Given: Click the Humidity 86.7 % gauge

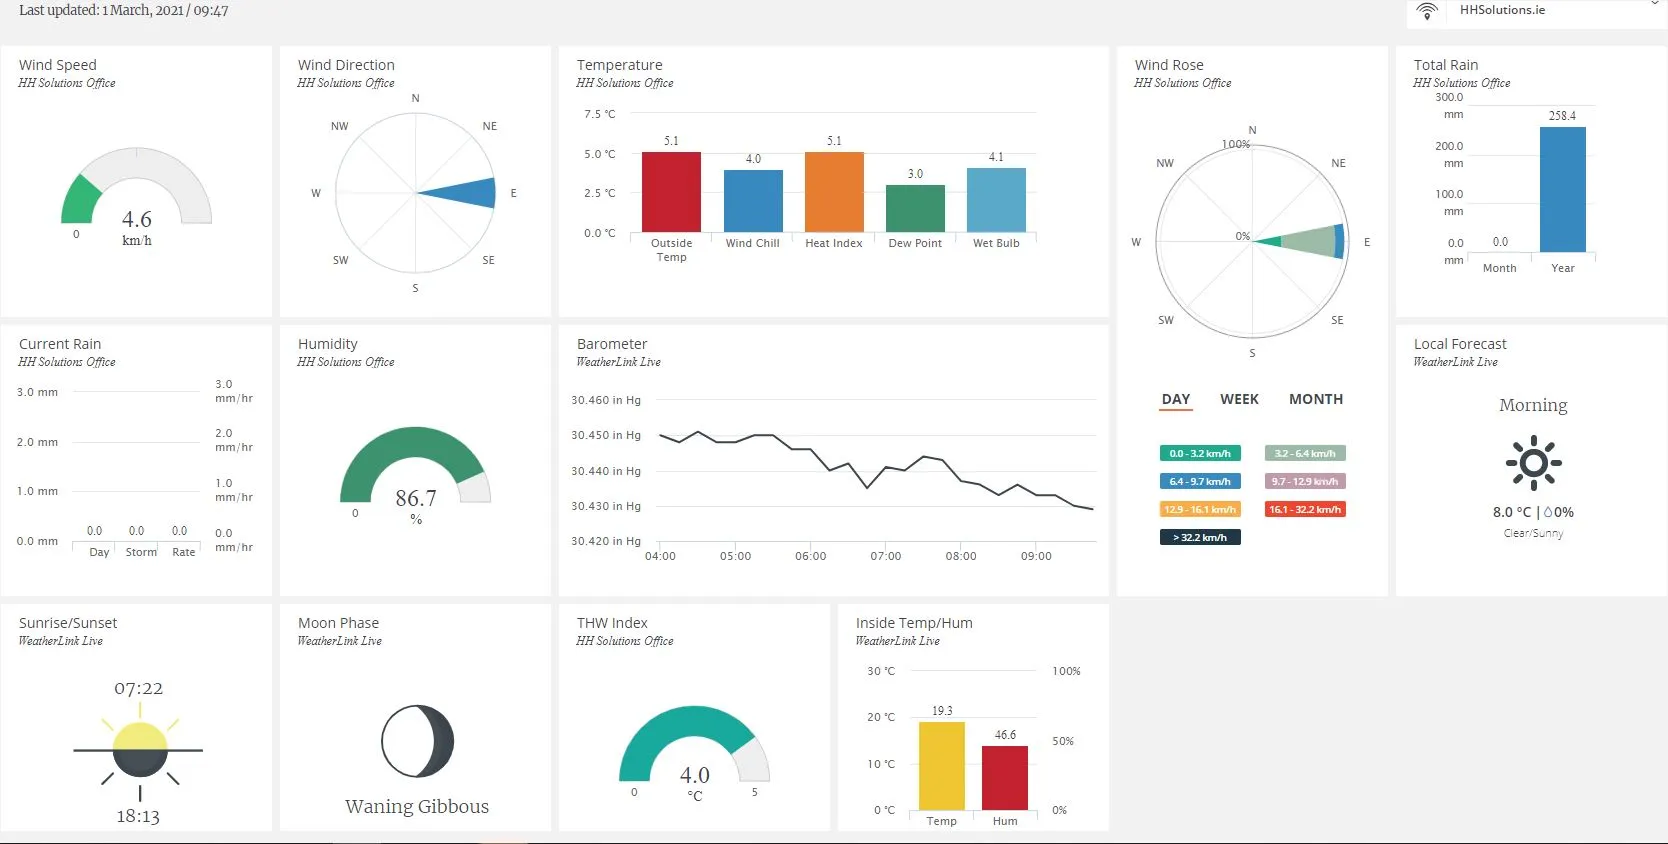Looking at the screenshot, I should [x=415, y=465].
